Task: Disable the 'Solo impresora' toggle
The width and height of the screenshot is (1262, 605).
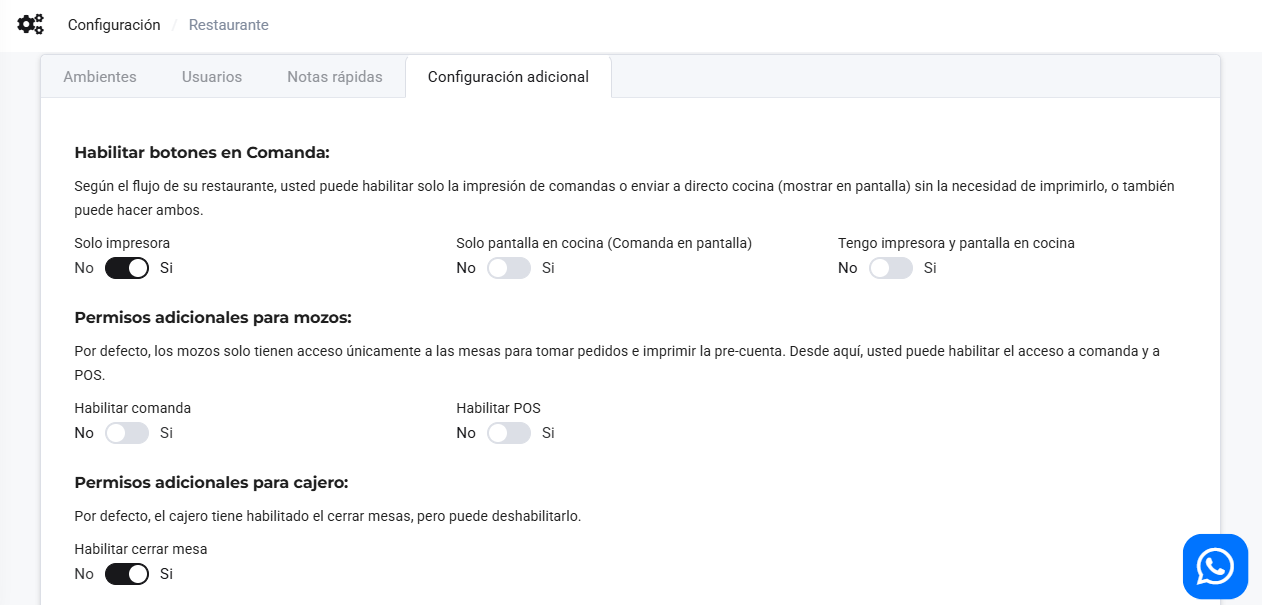Action: pyautogui.click(x=127, y=268)
